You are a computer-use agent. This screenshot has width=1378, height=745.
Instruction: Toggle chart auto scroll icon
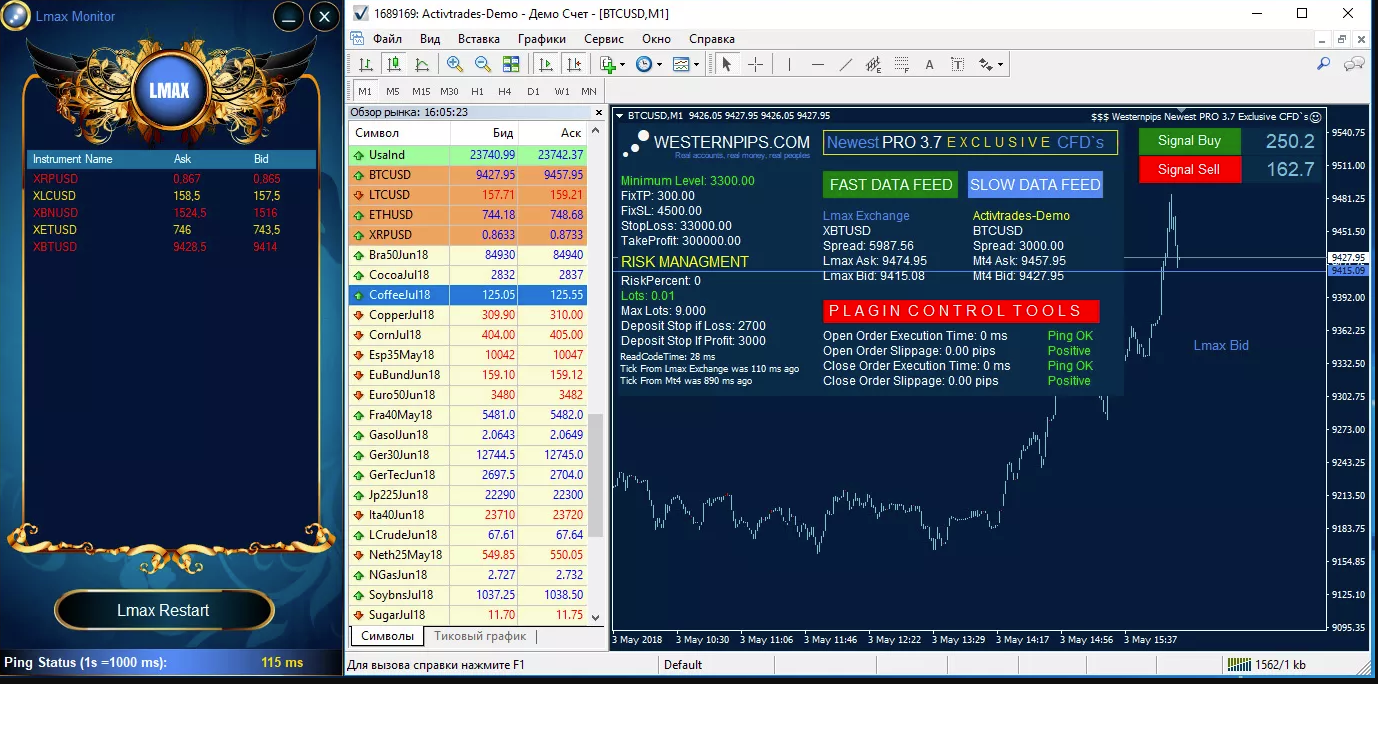[546, 64]
